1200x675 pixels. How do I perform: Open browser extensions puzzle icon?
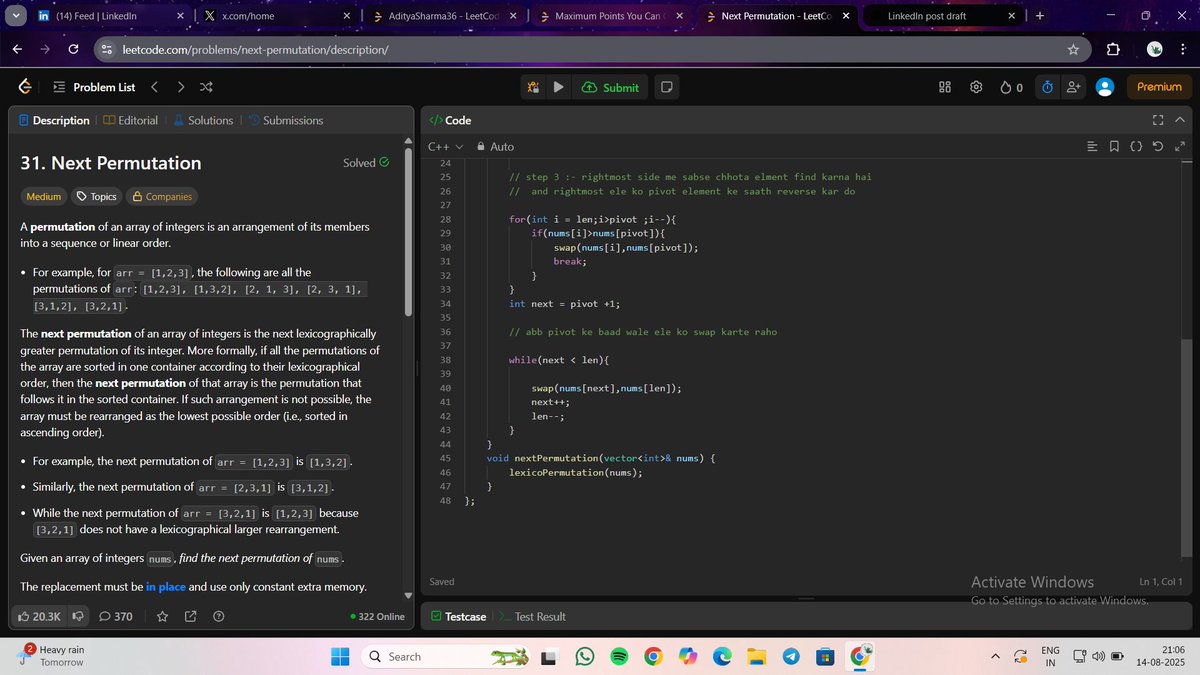pyautogui.click(x=1113, y=49)
